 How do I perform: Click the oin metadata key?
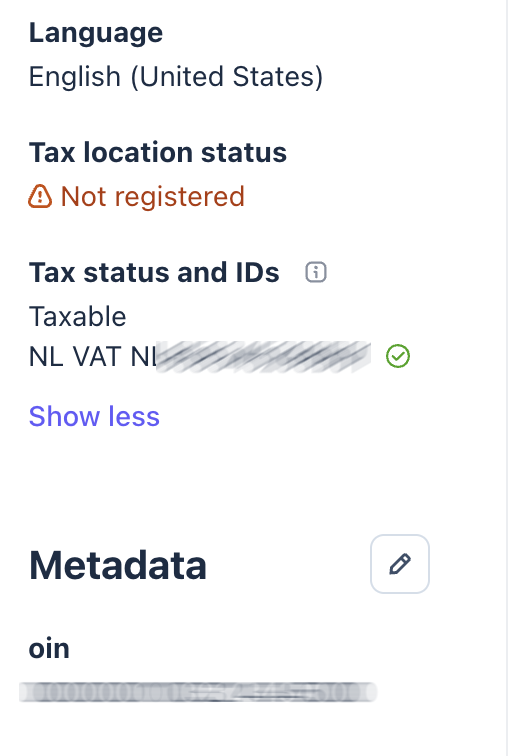click(49, 648)
